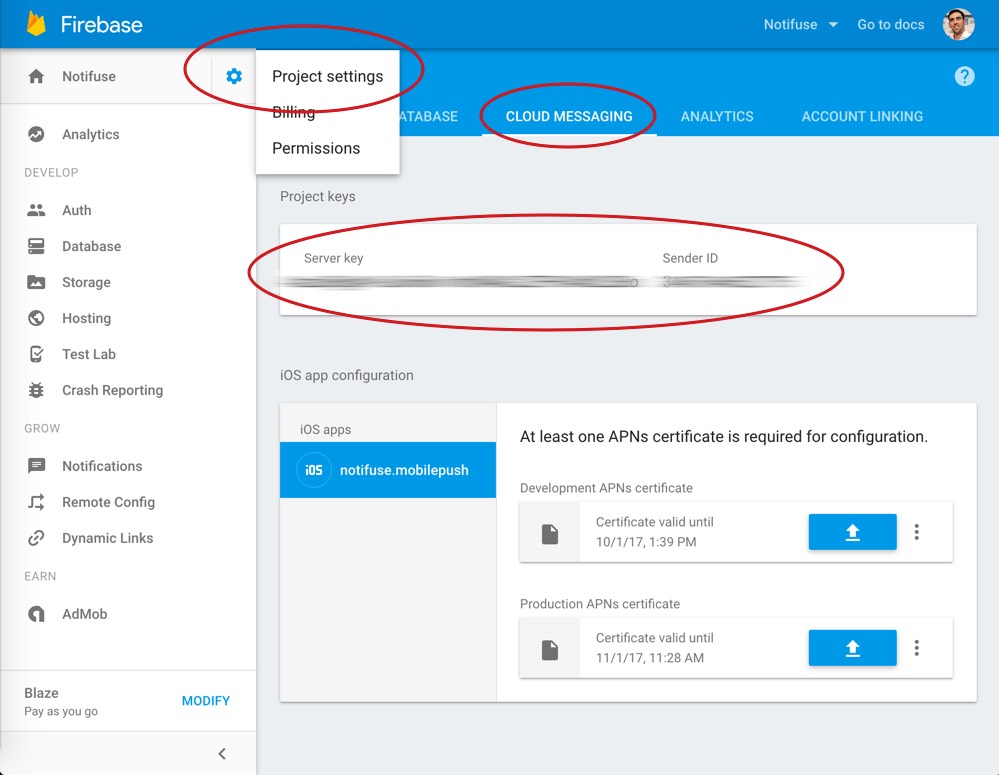
Task: Click the Dynamic Links chain icon
Action: [x=36, y=538]
